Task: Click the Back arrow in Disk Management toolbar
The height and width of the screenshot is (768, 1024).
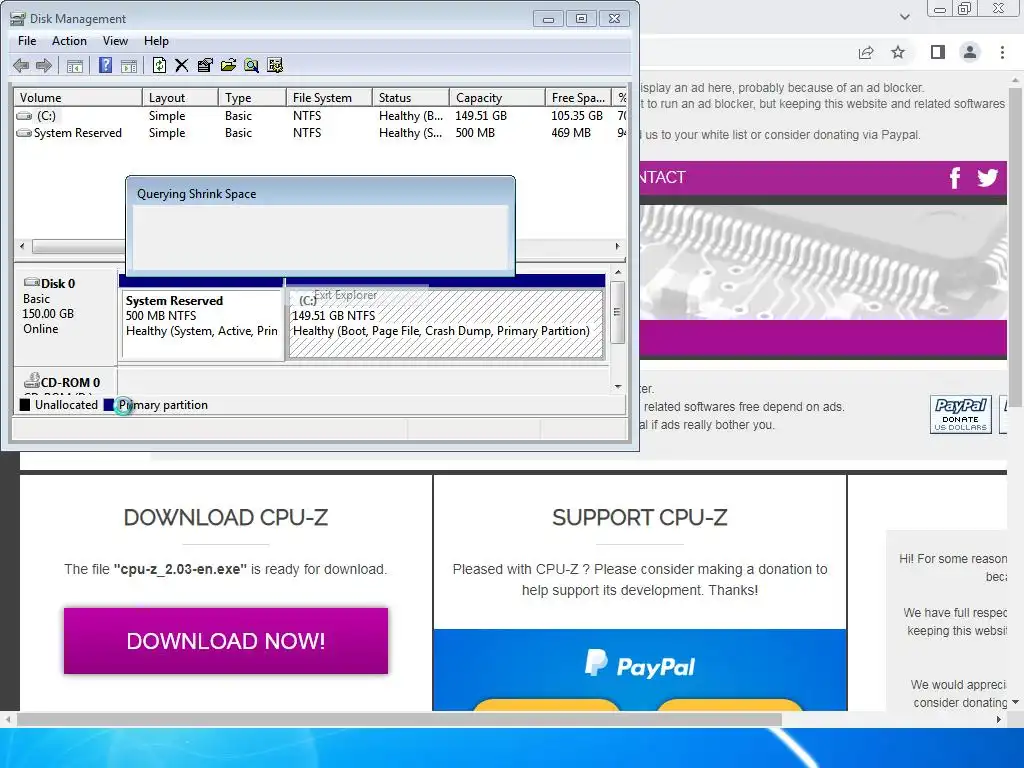Action: point(21,65)
